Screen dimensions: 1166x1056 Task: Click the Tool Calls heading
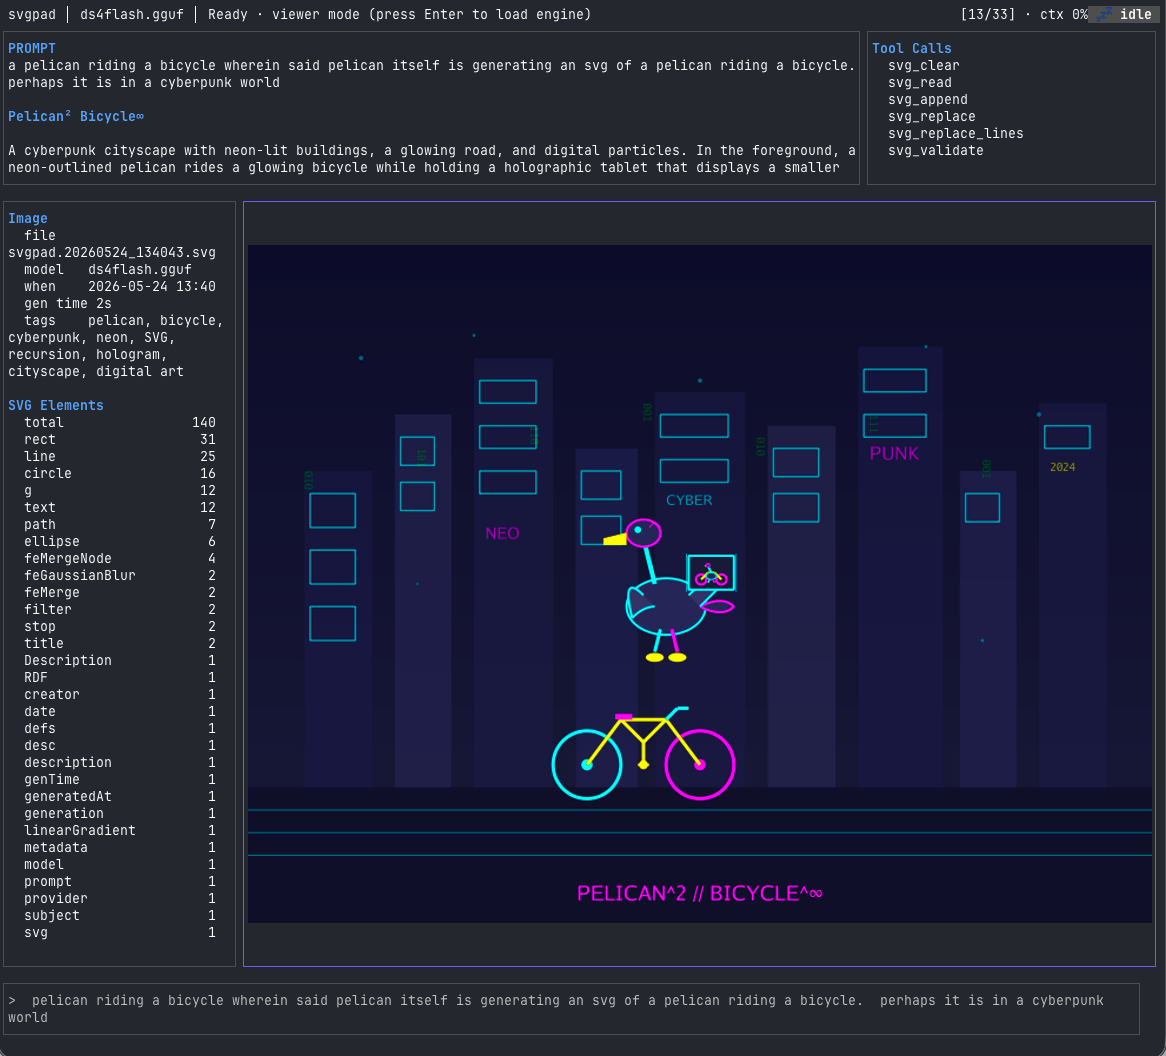912,48
